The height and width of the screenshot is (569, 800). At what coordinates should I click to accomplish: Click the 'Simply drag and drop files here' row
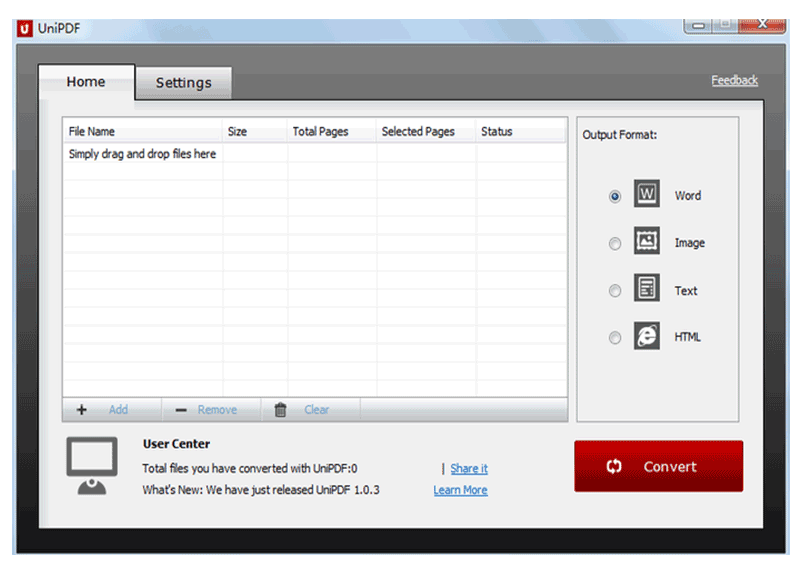tap(315, 154)
